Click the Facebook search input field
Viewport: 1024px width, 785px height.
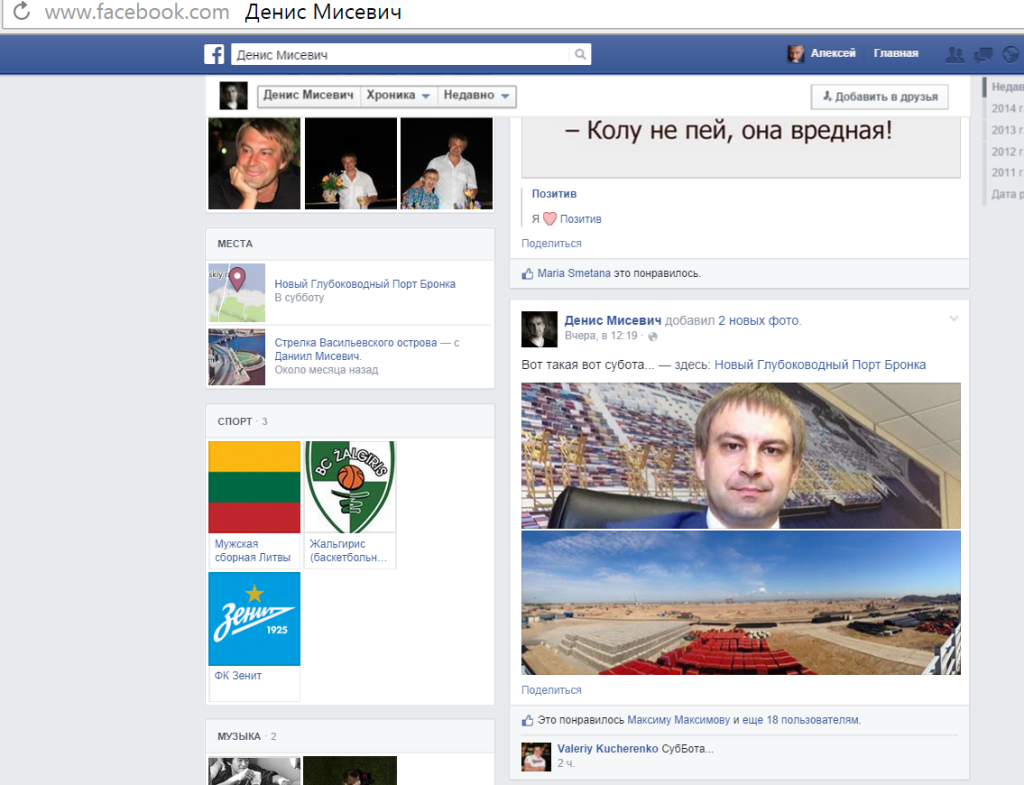(400, 55)
